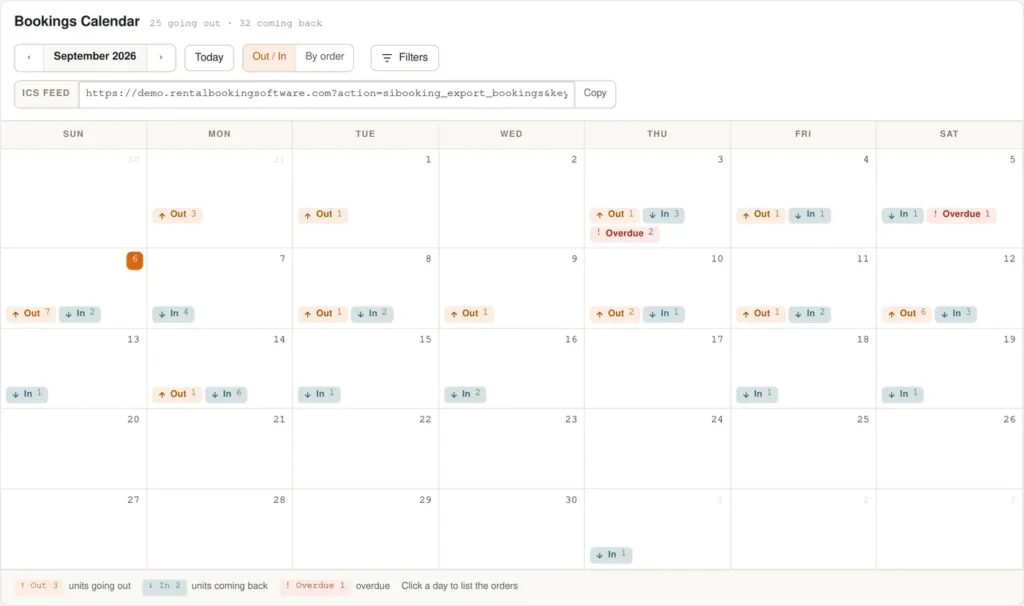The image size is (1024, 606).
Task: Open In 2 badge on September 6
Action: click(x=80, y=313)
